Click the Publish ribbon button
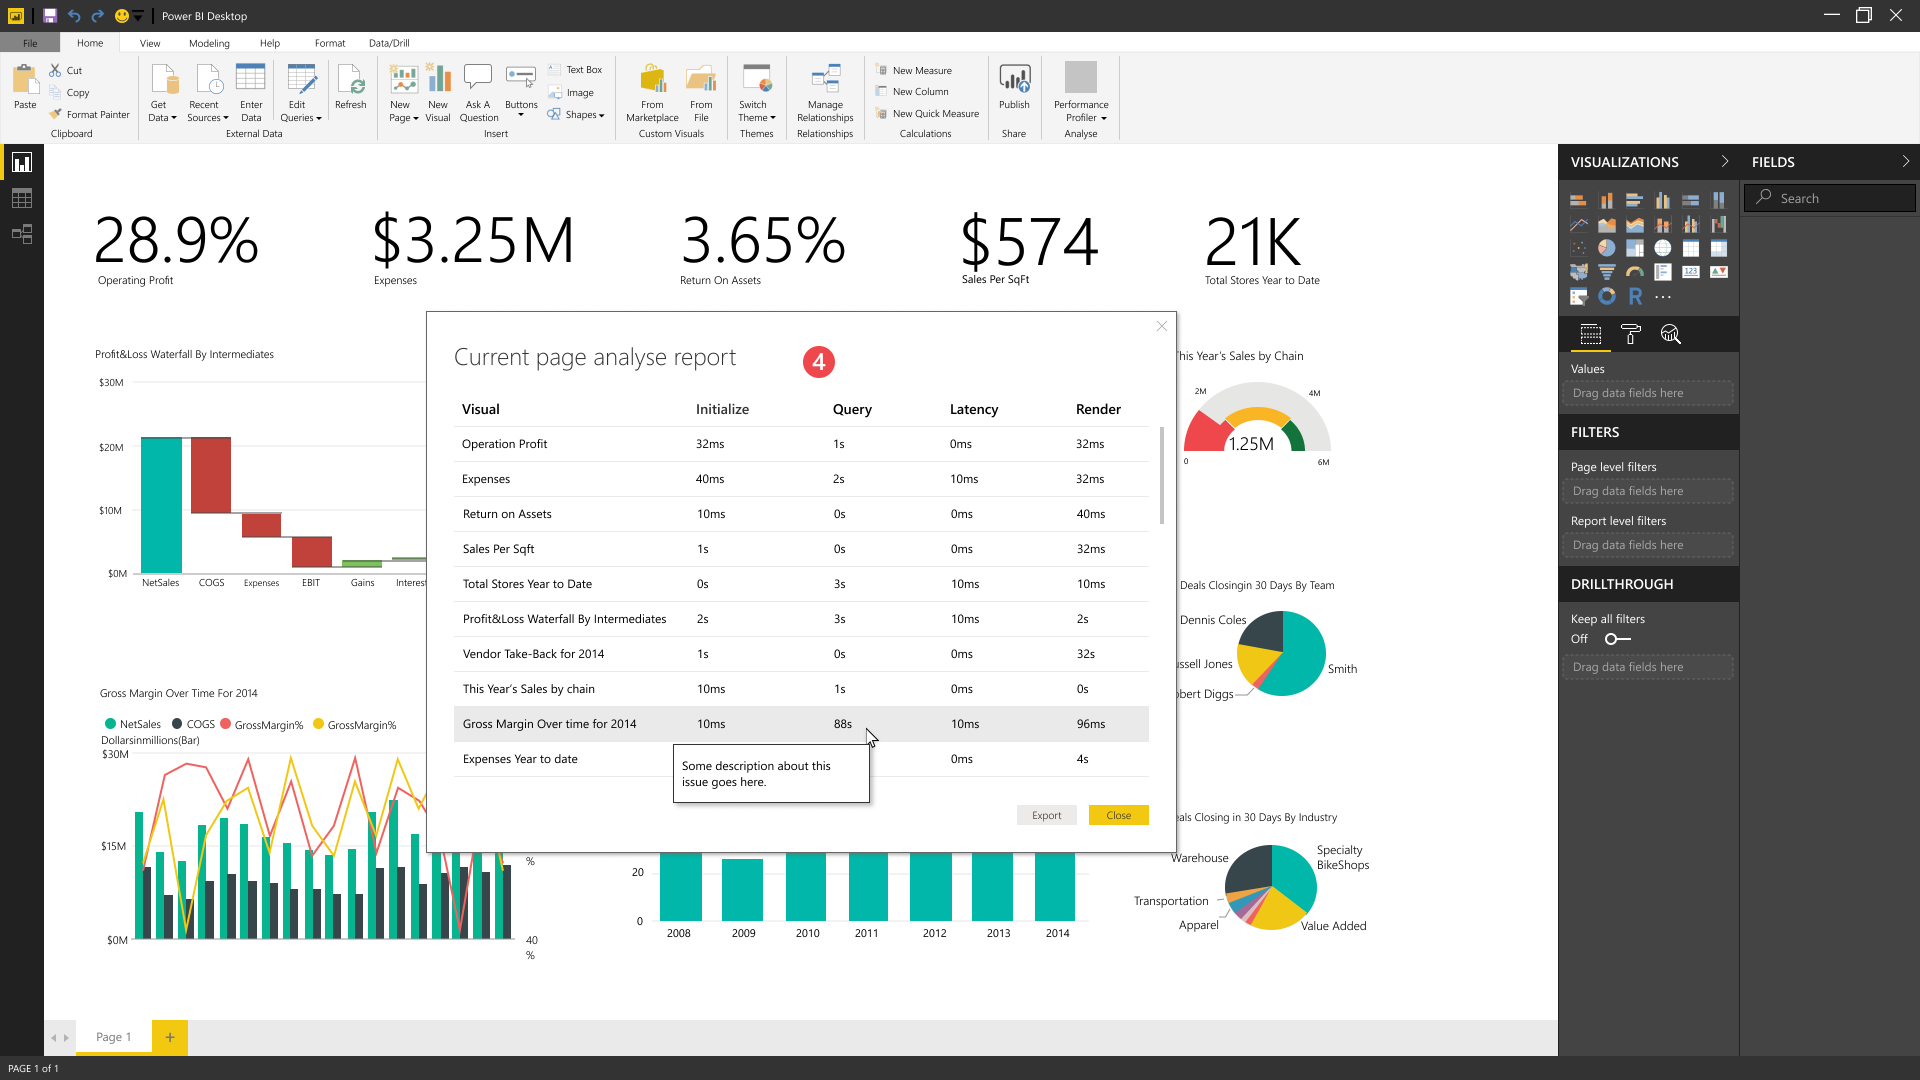 pyautogui.click(x=1013, y=86)
